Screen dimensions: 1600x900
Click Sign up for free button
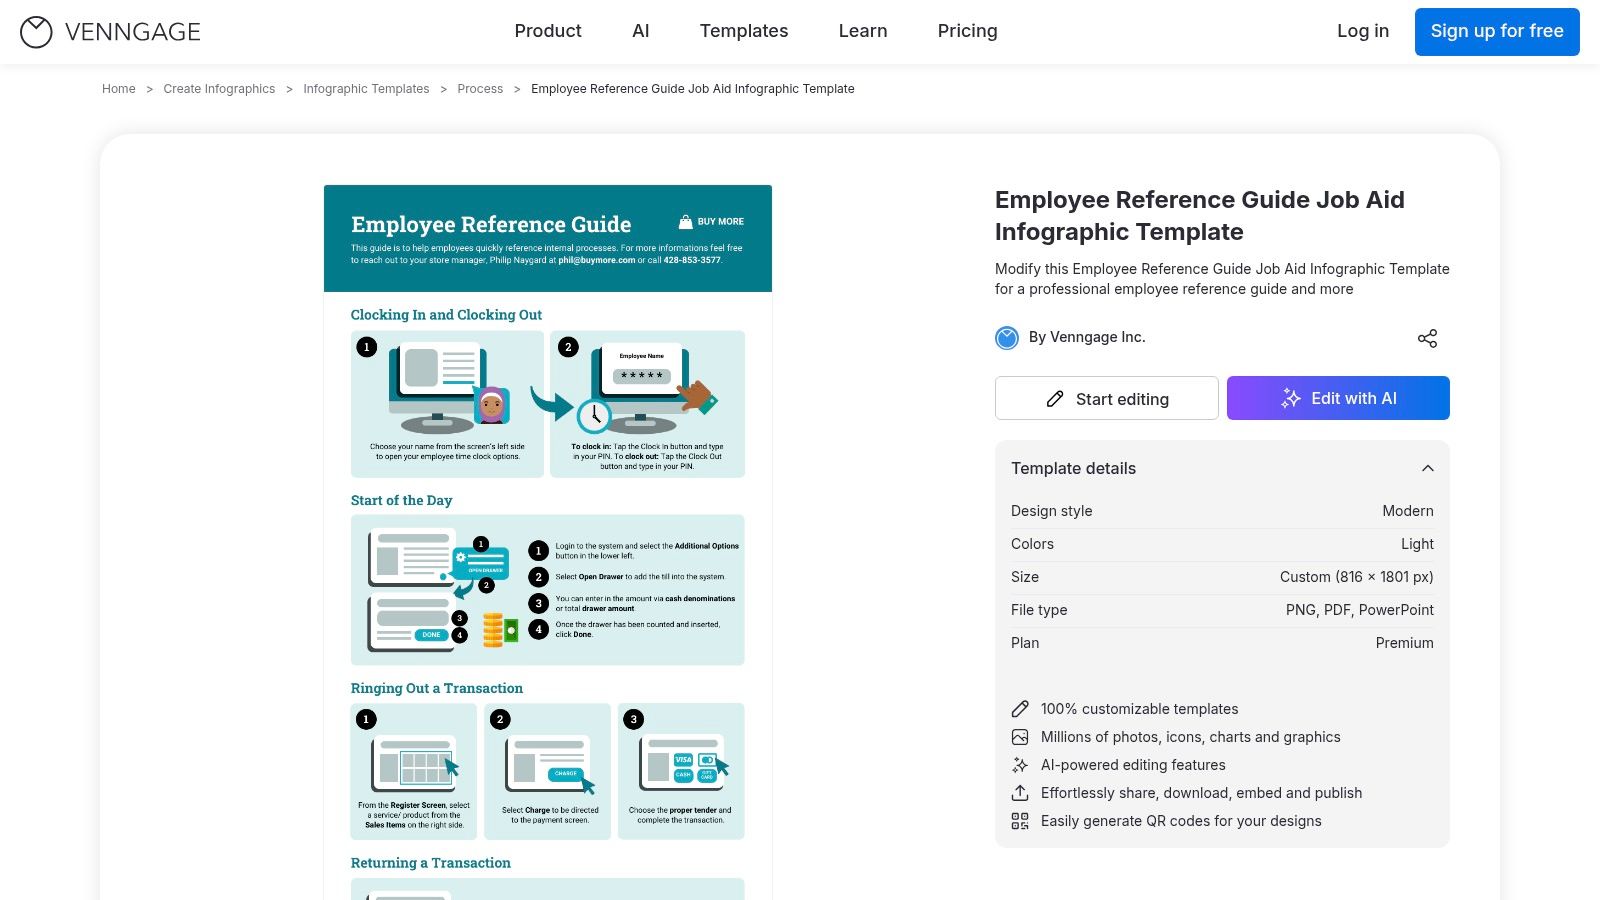click(x=1497, y=32)
